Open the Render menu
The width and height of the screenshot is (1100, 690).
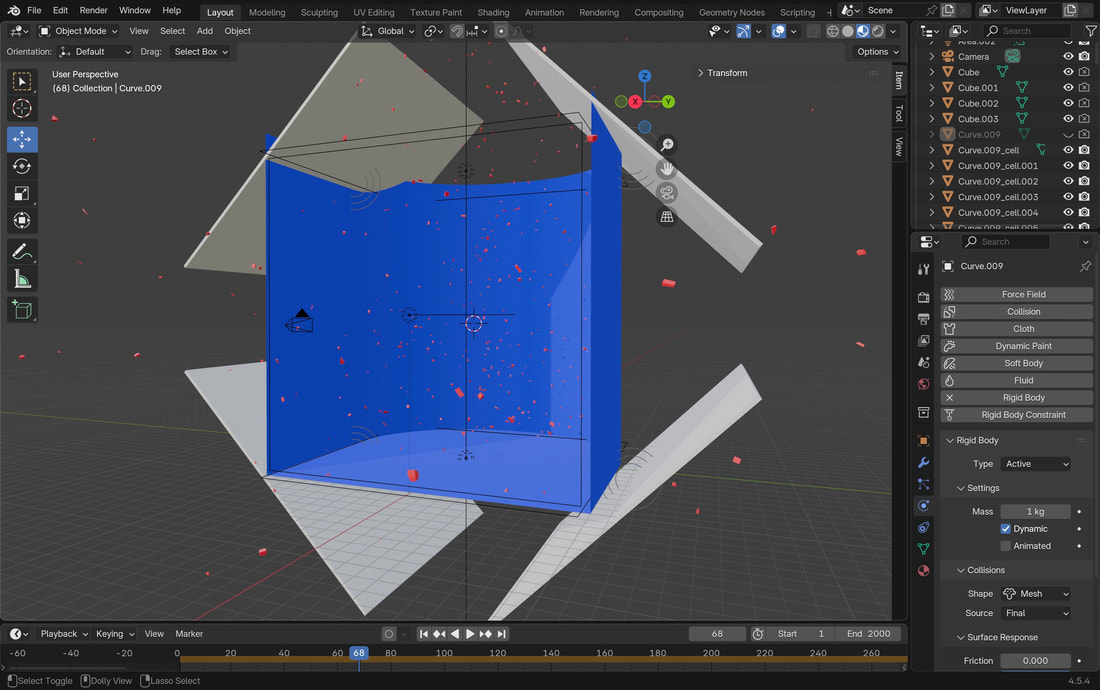pos(93,10)
